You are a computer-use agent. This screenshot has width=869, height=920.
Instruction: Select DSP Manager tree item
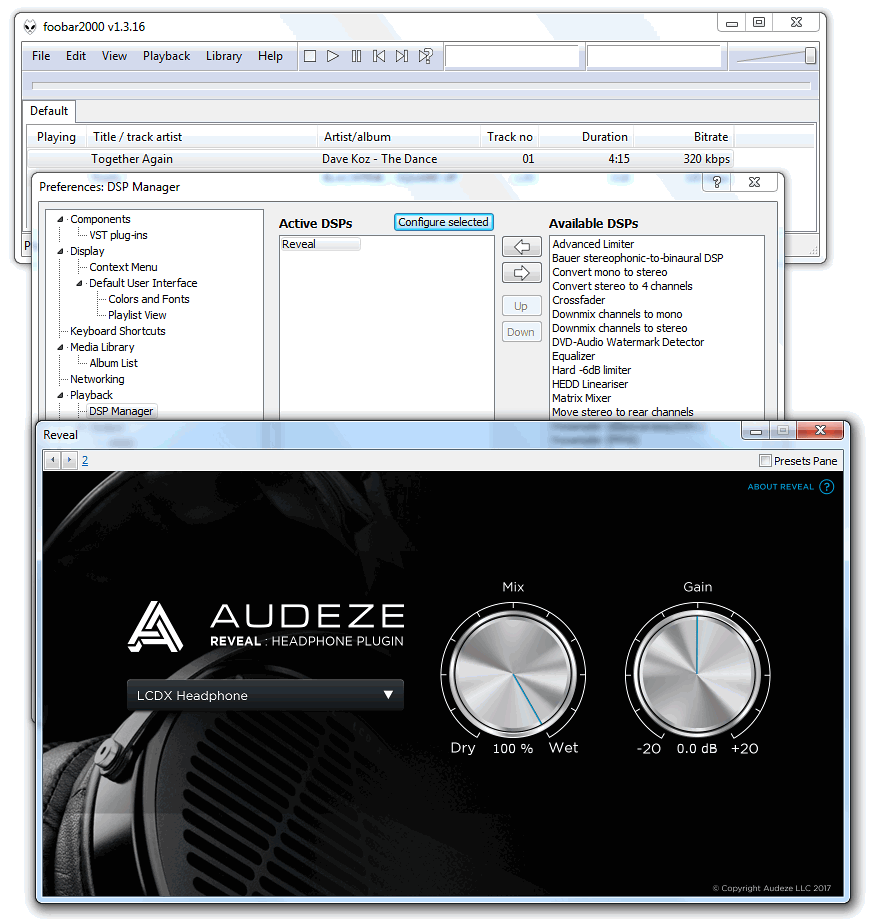[121, 411]
